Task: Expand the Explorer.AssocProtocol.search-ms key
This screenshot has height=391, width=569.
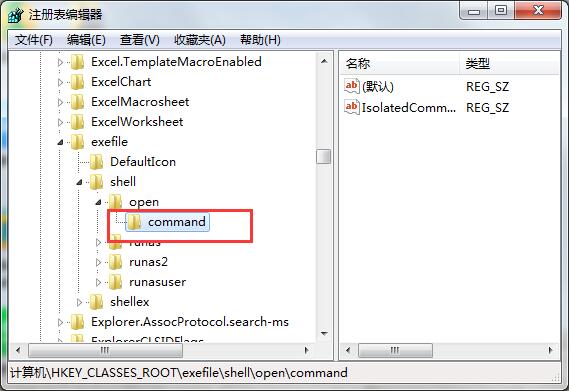Action: tap(60, 322)
